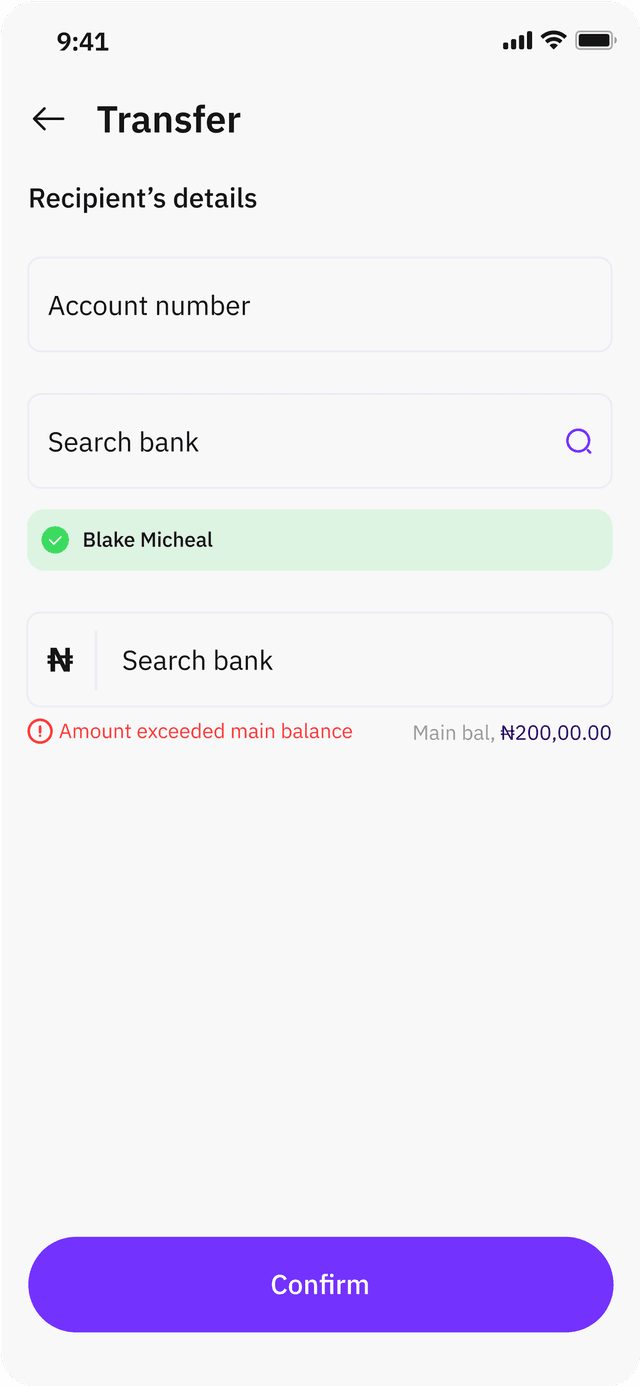Tap the 9:41 clock in status bar
Screen dimensions: 640x1386
pos(83,42)
